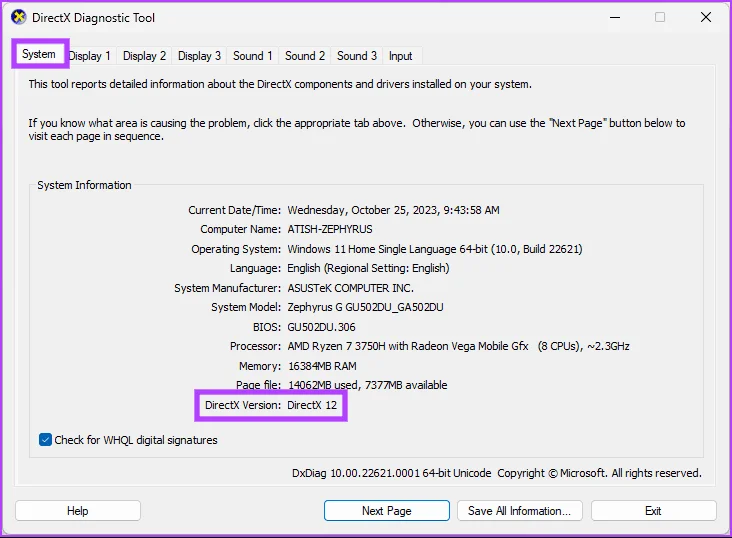
Task: Minimize the DirectX Diagnostic Tool window
Action: click(x=615, y=18)
